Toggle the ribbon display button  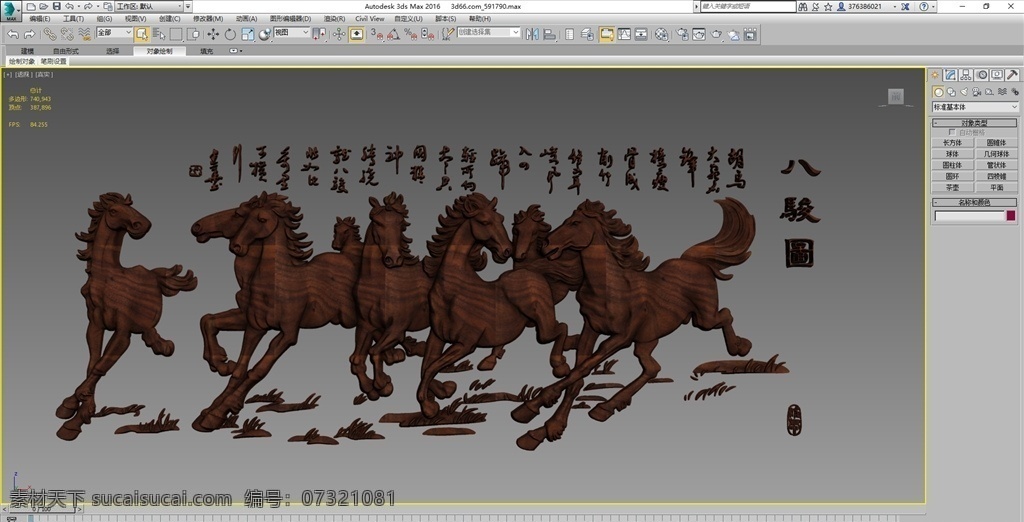[607, 34]
